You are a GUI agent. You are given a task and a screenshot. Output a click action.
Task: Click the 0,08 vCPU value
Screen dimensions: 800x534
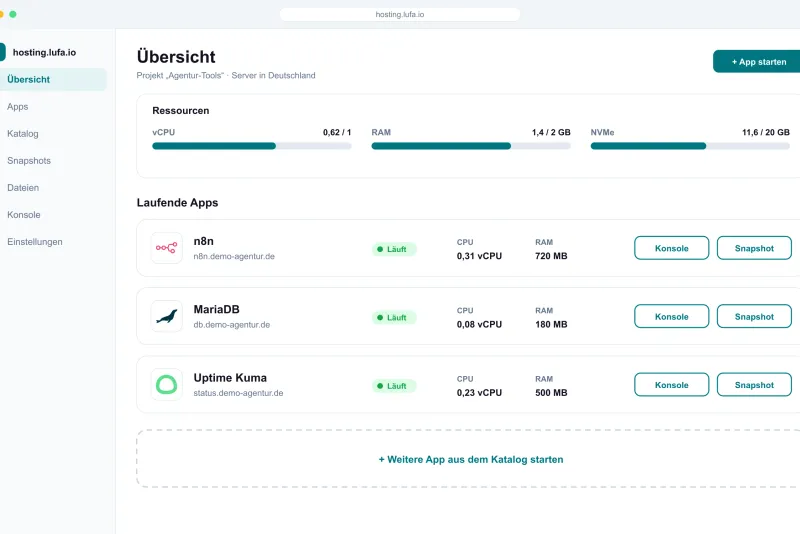[x=479, y=324]
